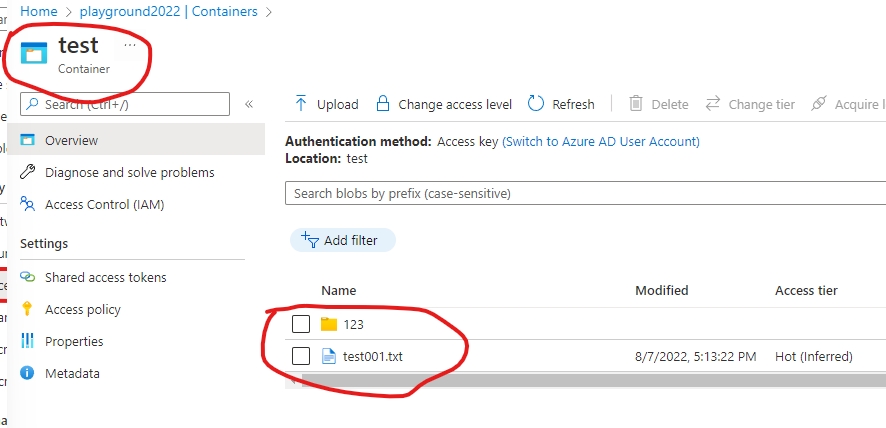The height and width of the screenshot is (428, 886).
Task: Click the Access policy key icon
Action: pyautogui.click(x=27, y=309)
